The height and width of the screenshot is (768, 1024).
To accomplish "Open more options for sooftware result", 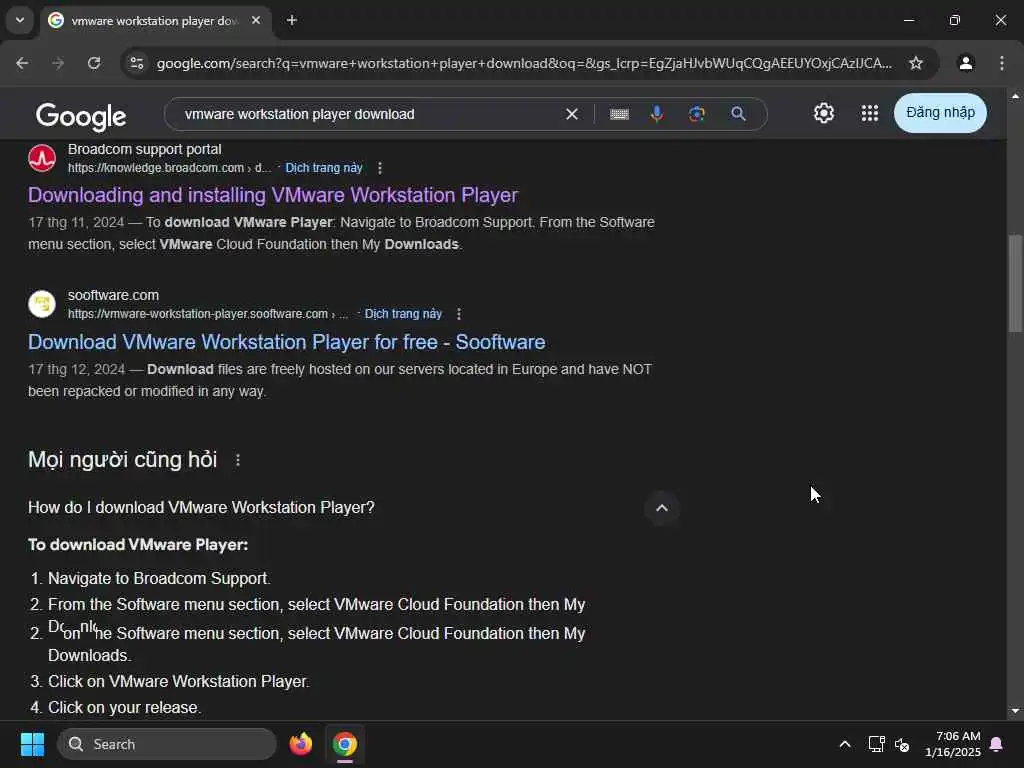I will [x=458, y=313].
